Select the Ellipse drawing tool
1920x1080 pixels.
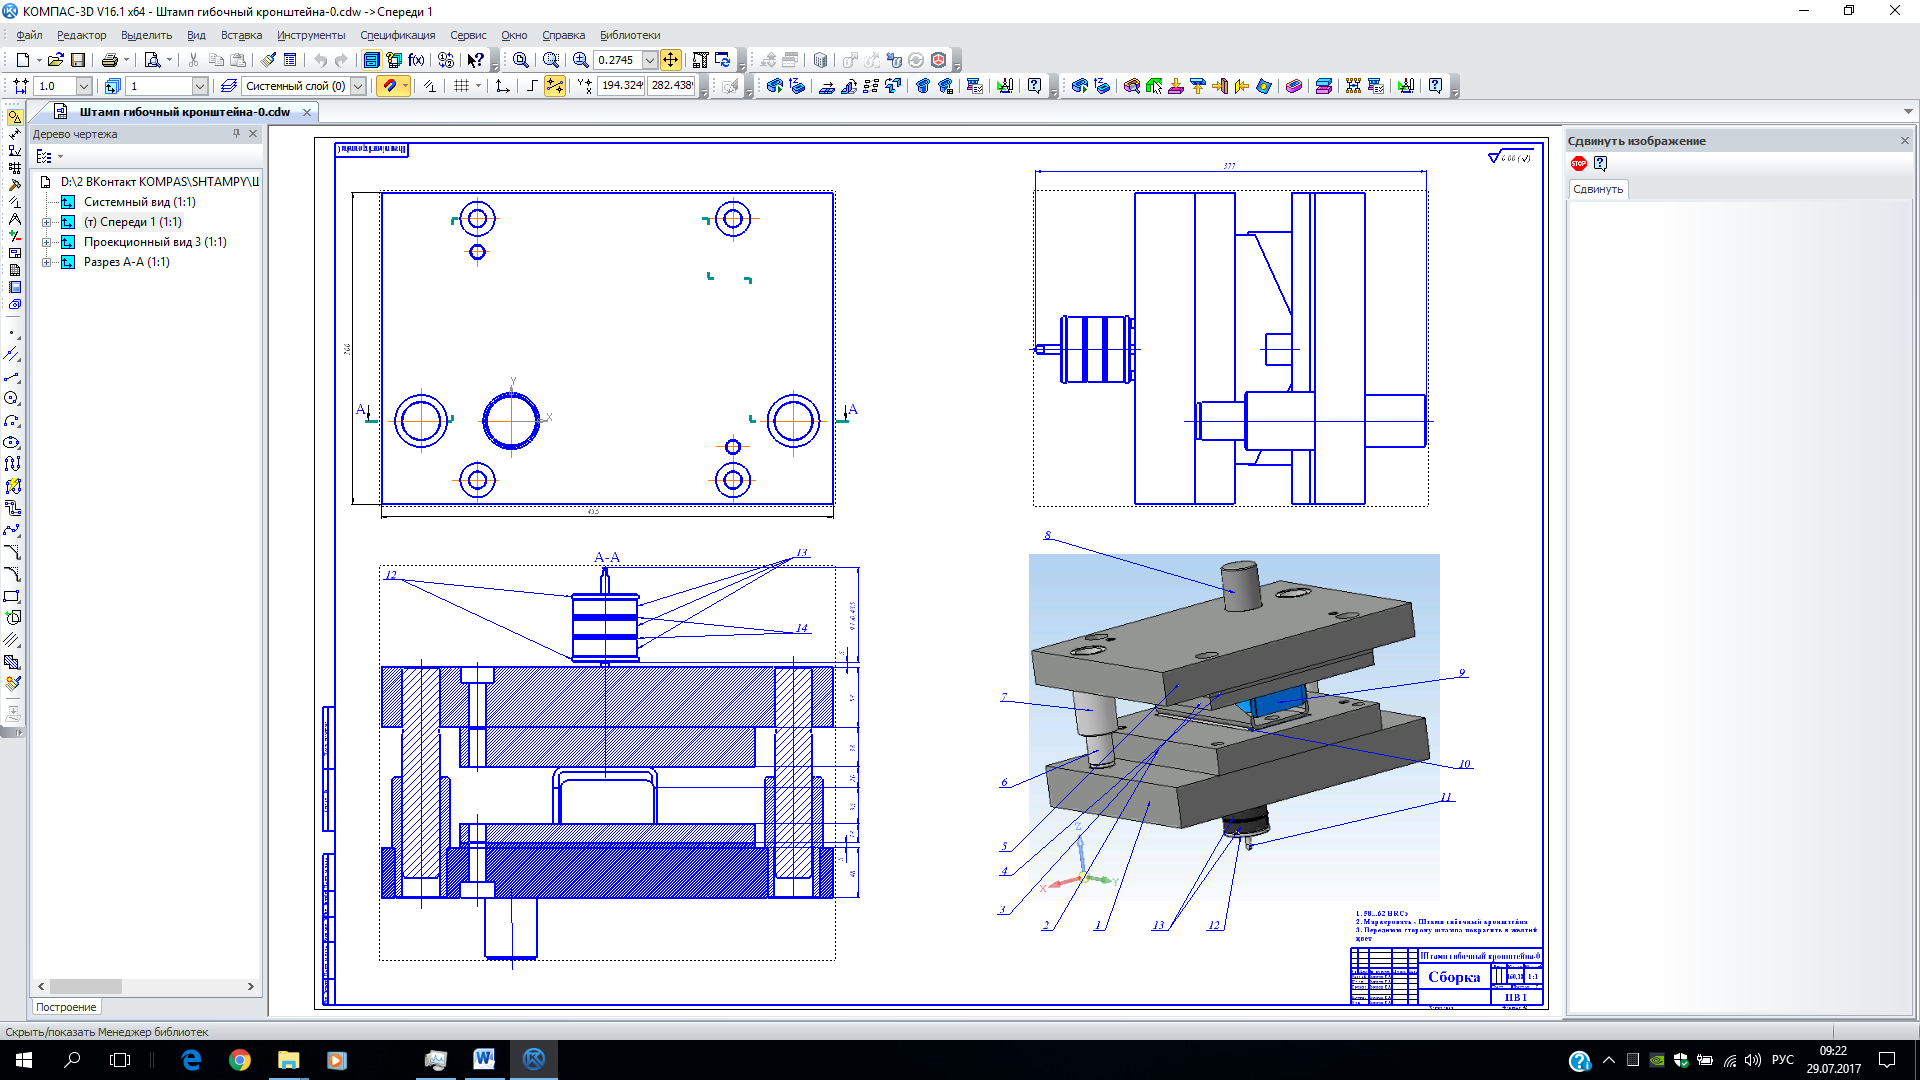12,443
